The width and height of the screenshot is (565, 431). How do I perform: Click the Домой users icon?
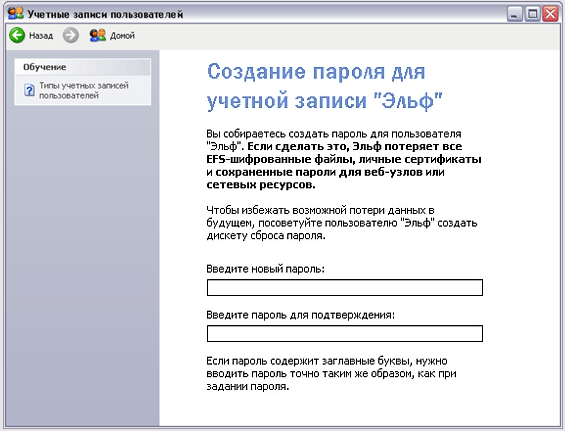pyautogui.click(x=98, y=35)
